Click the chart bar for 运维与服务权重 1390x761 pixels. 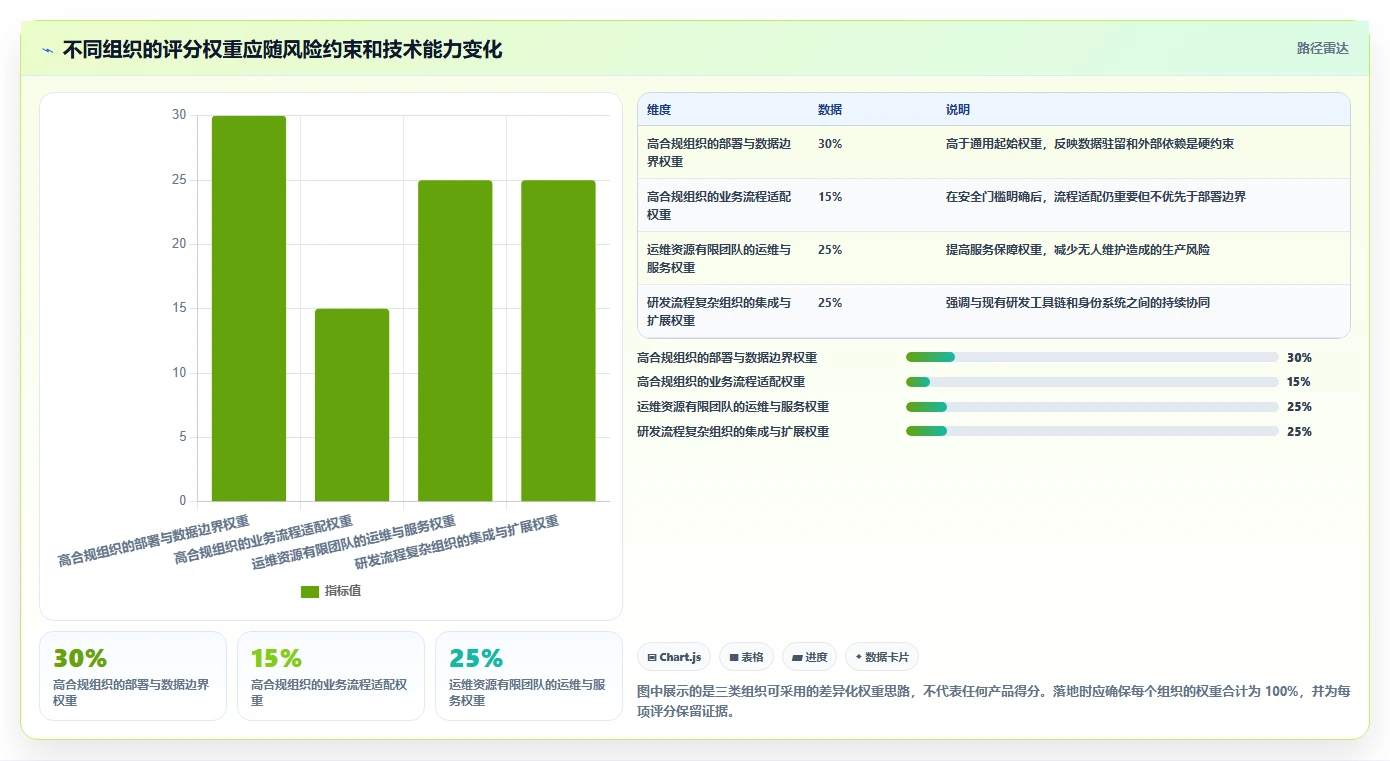tap(455, 341)
